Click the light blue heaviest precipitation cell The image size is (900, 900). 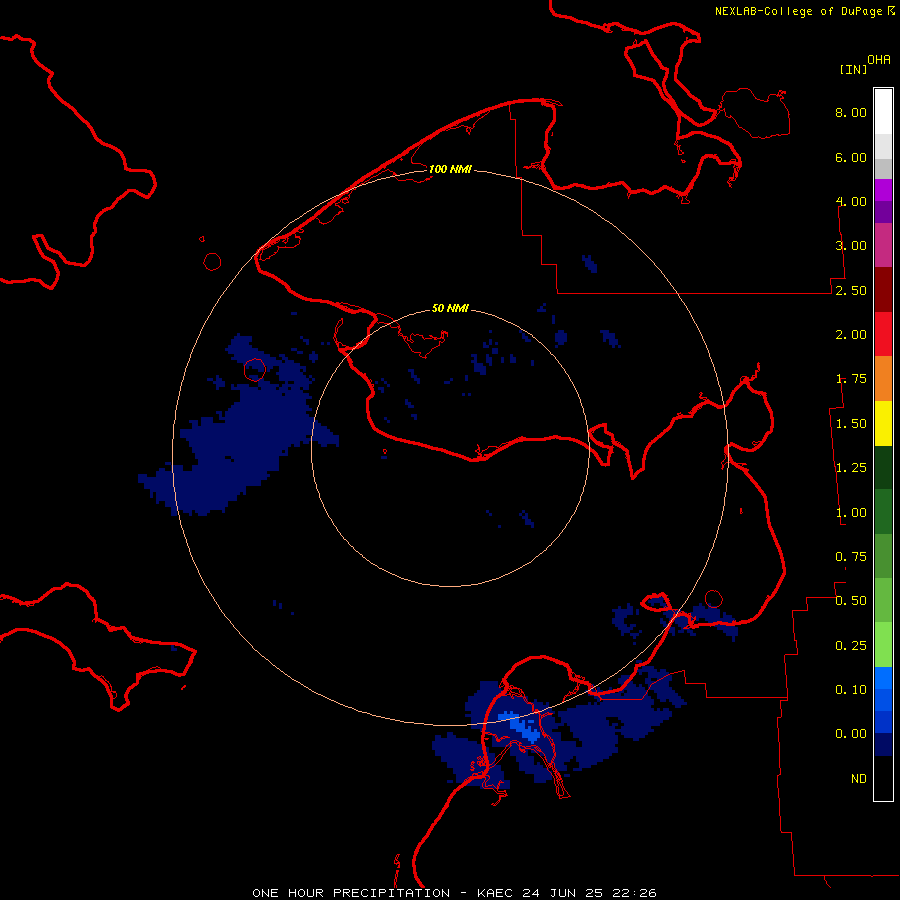[522, 727]
